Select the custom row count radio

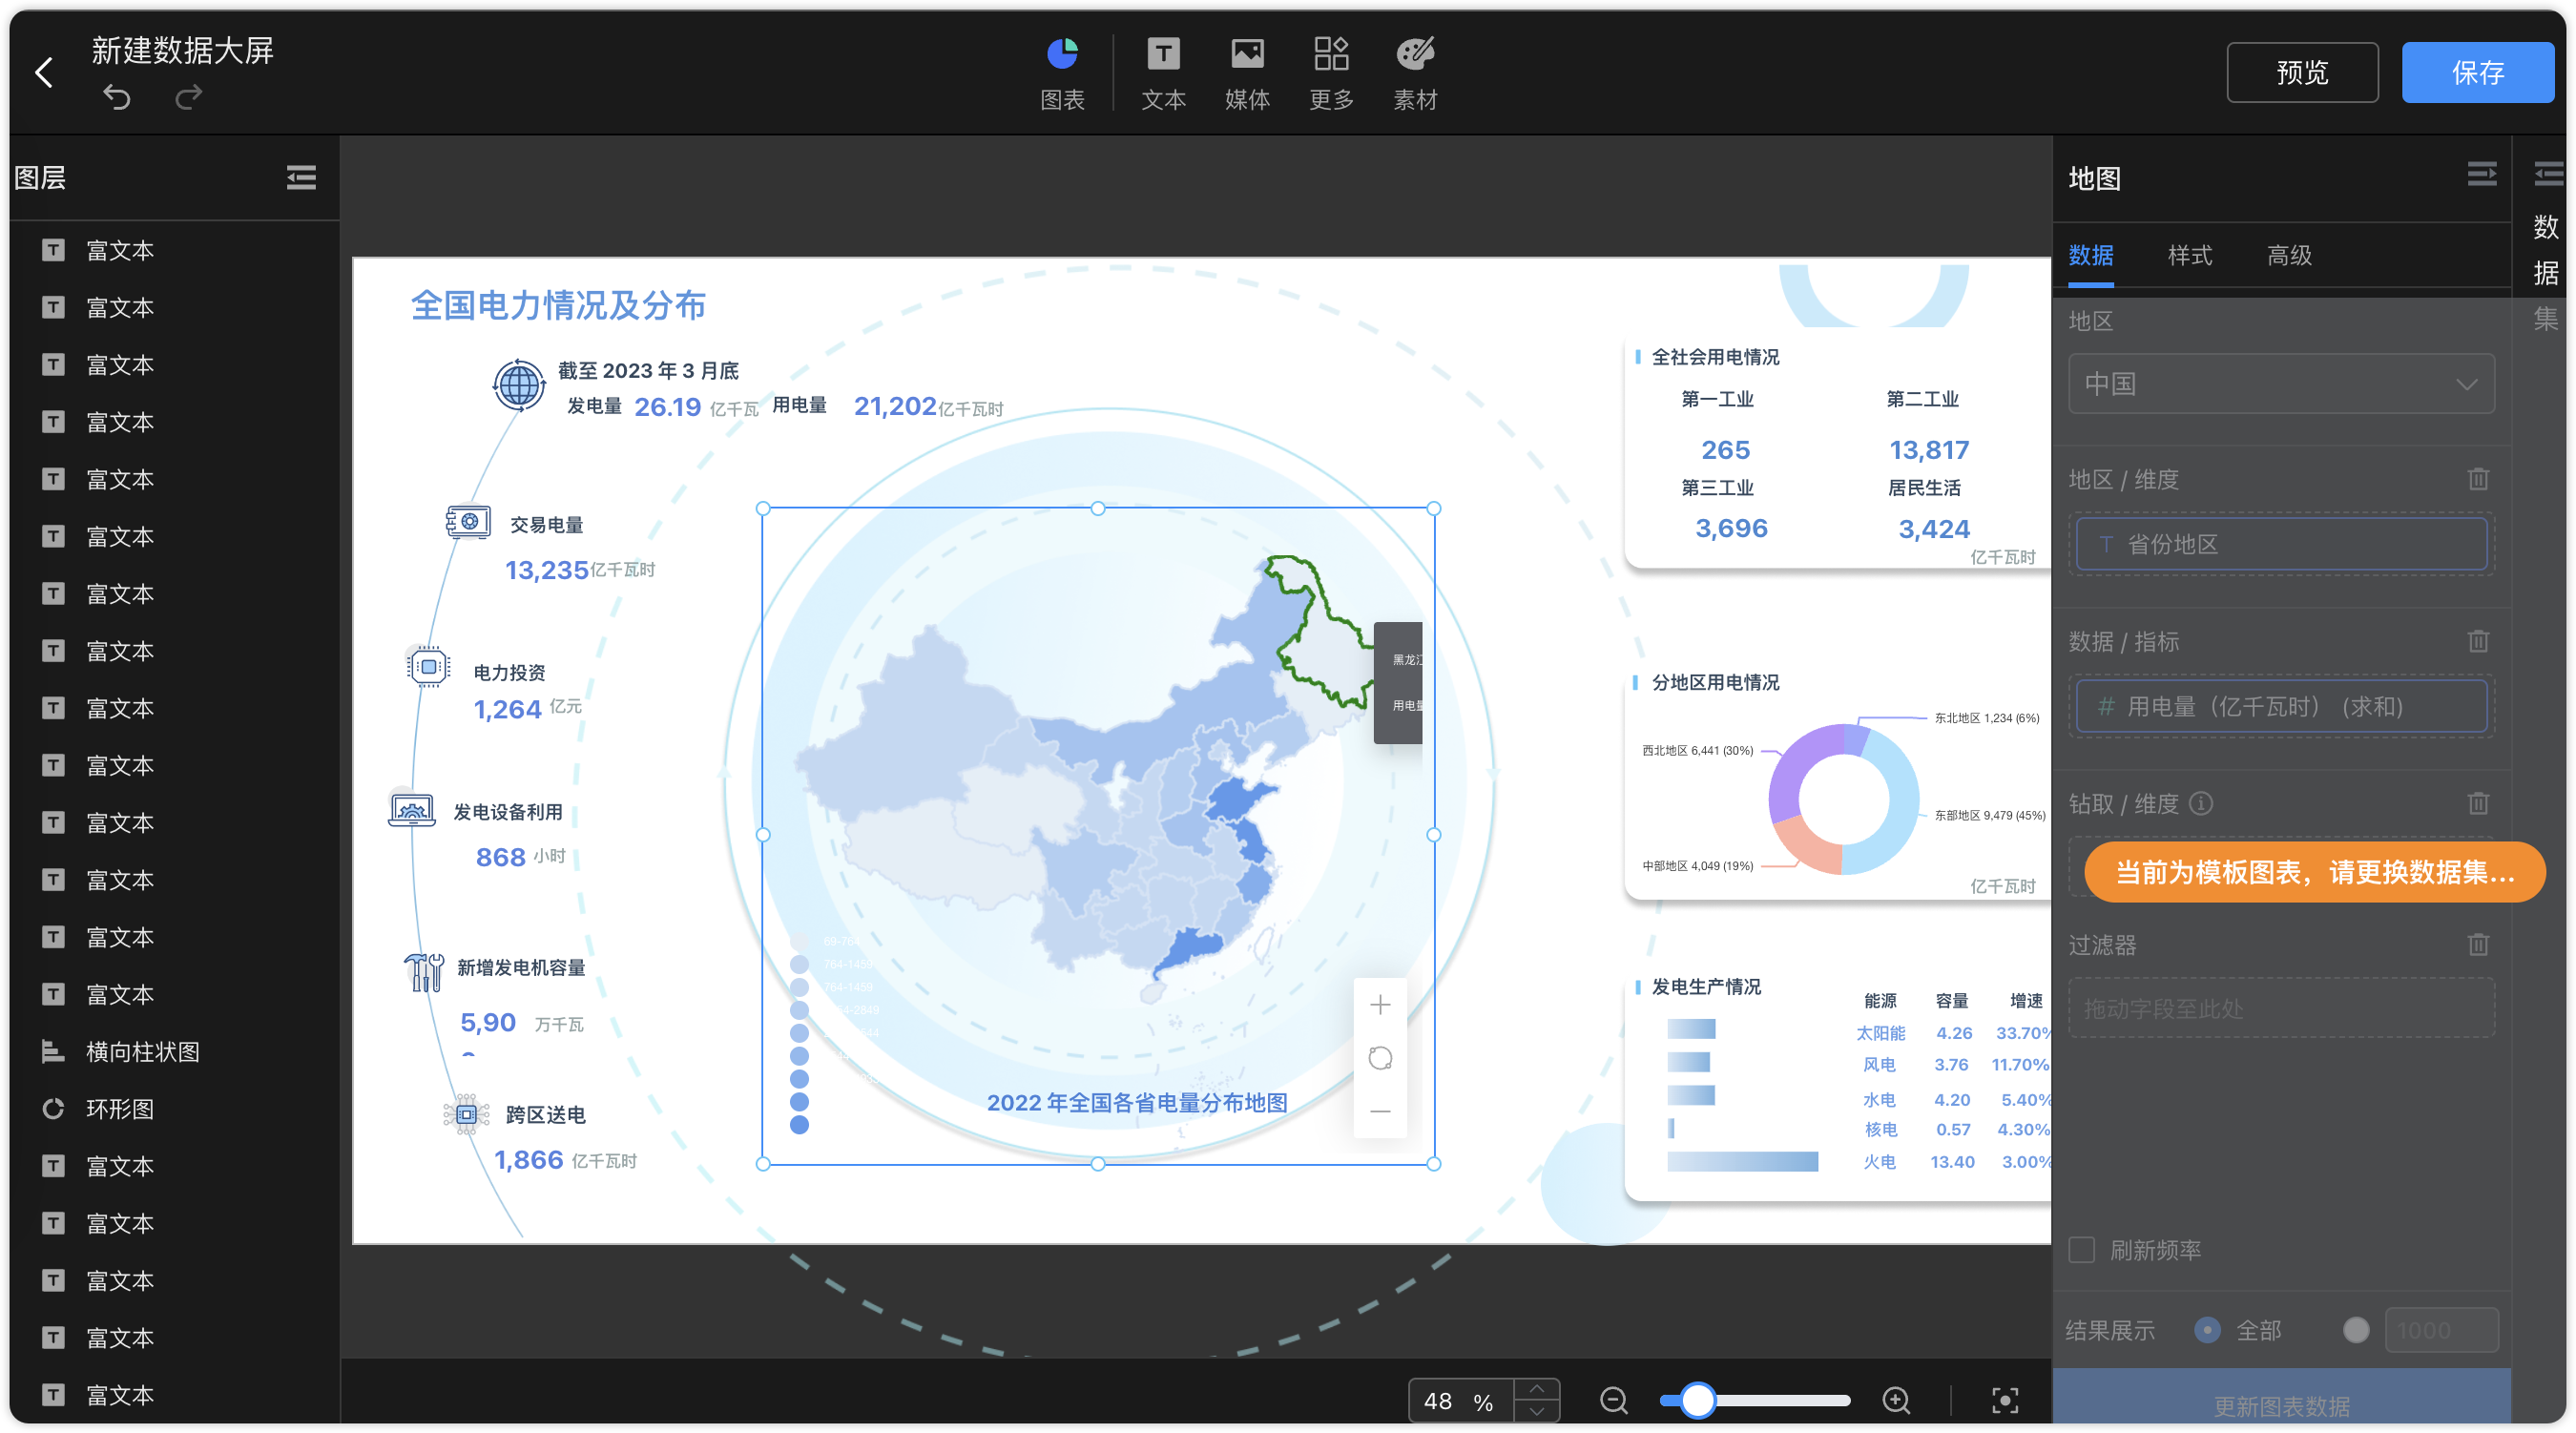2355,1330
